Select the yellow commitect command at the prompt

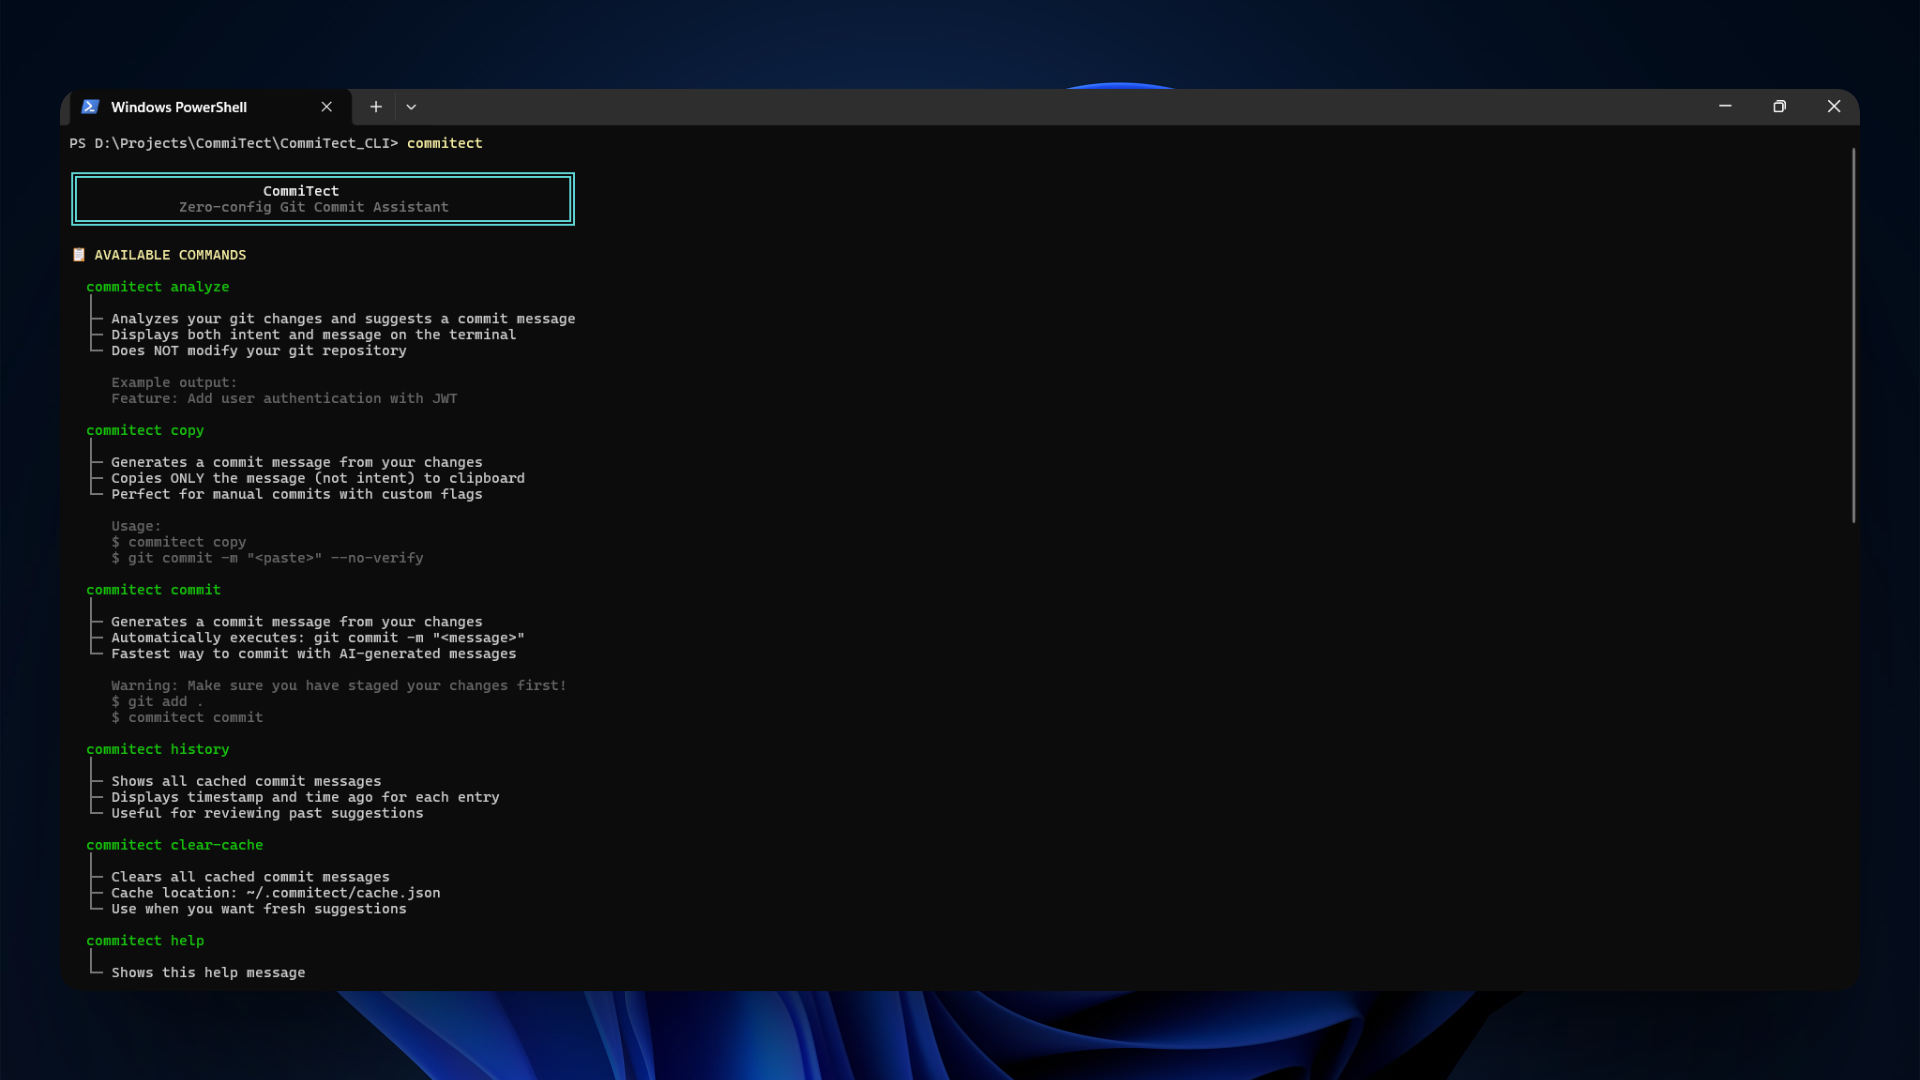(444, 143)
